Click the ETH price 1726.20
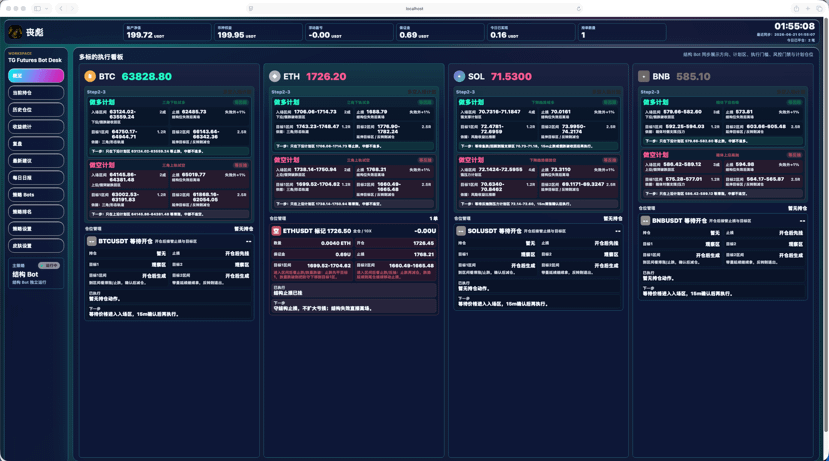The image size is (829, 461). point(326,77)
